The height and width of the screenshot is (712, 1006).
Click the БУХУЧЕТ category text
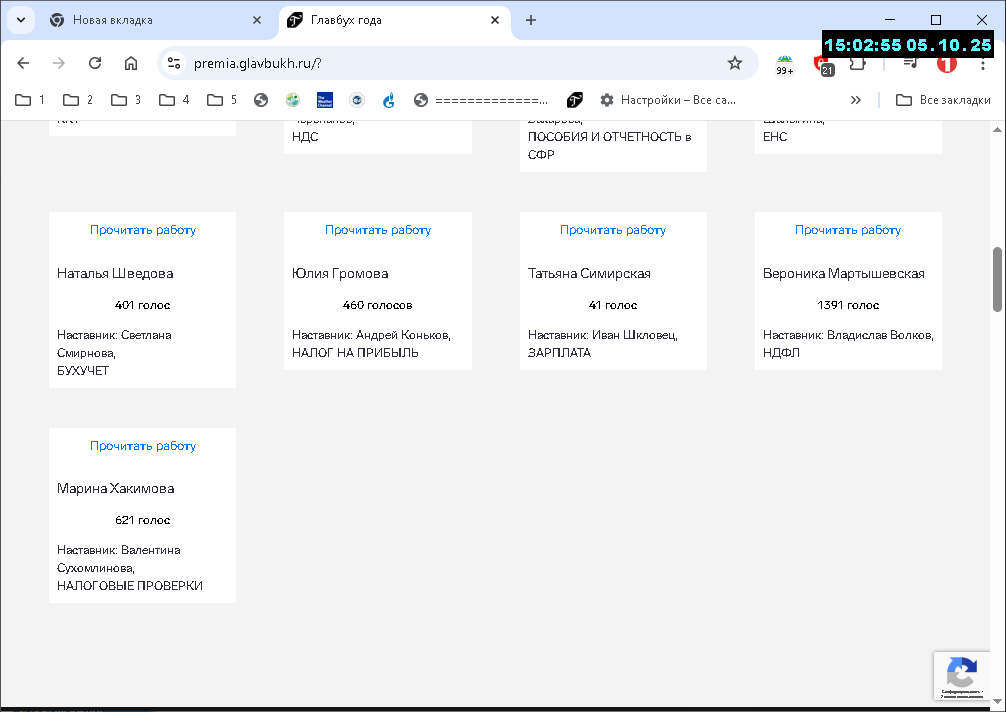[83, 371]
